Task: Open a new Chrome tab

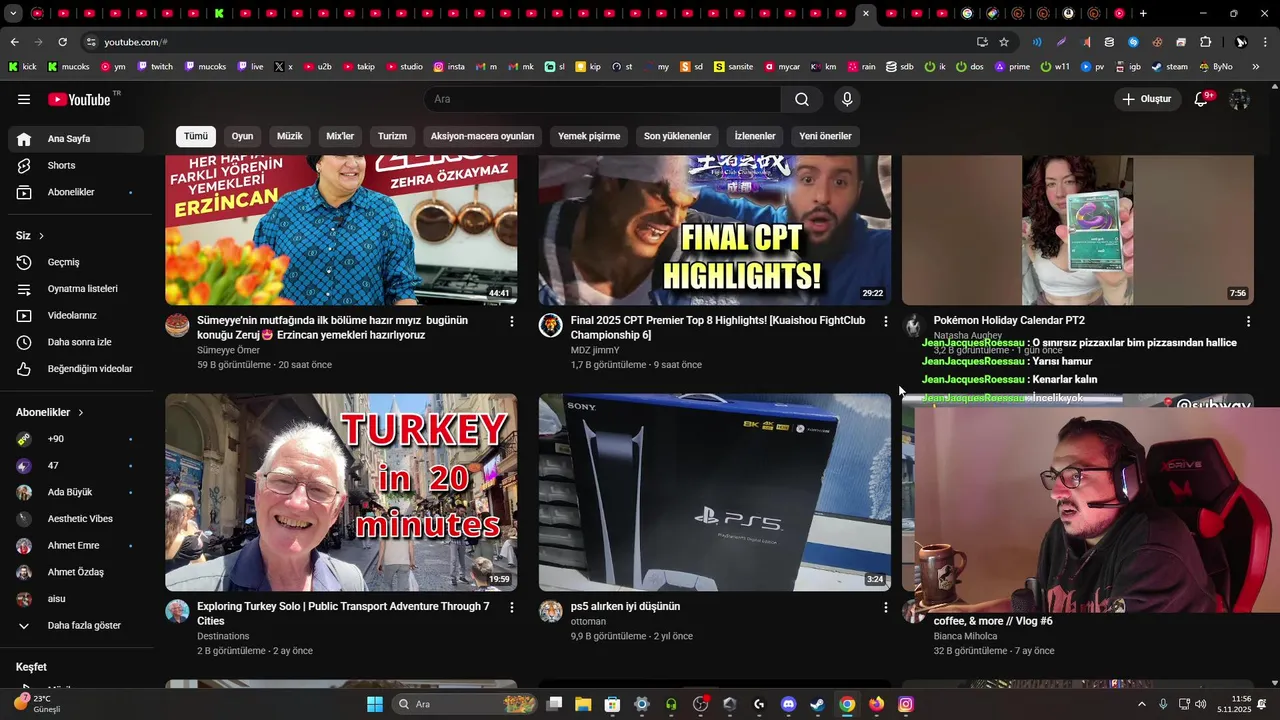Action: tap(1143, 14)
